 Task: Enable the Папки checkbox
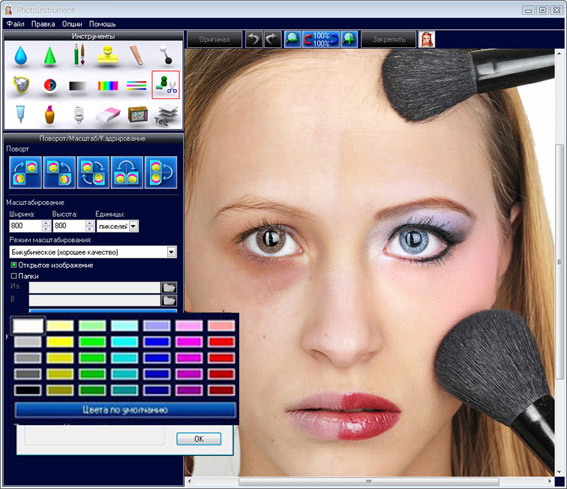pos(14,276)
